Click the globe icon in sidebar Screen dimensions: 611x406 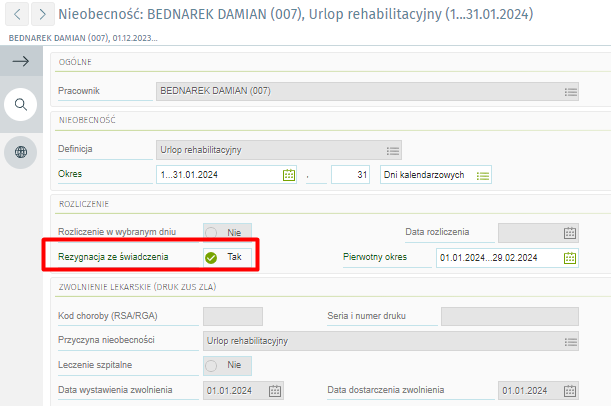click(x=20, y=152)
